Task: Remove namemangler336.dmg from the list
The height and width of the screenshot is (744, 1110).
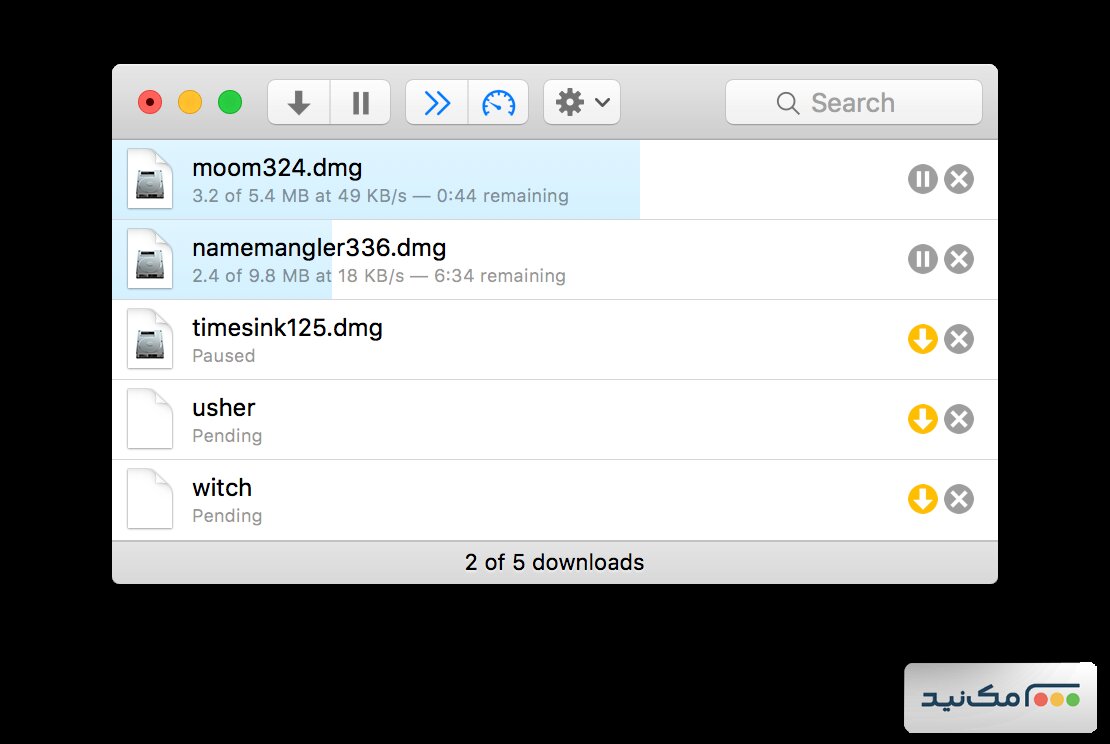Action: (959, 260)
